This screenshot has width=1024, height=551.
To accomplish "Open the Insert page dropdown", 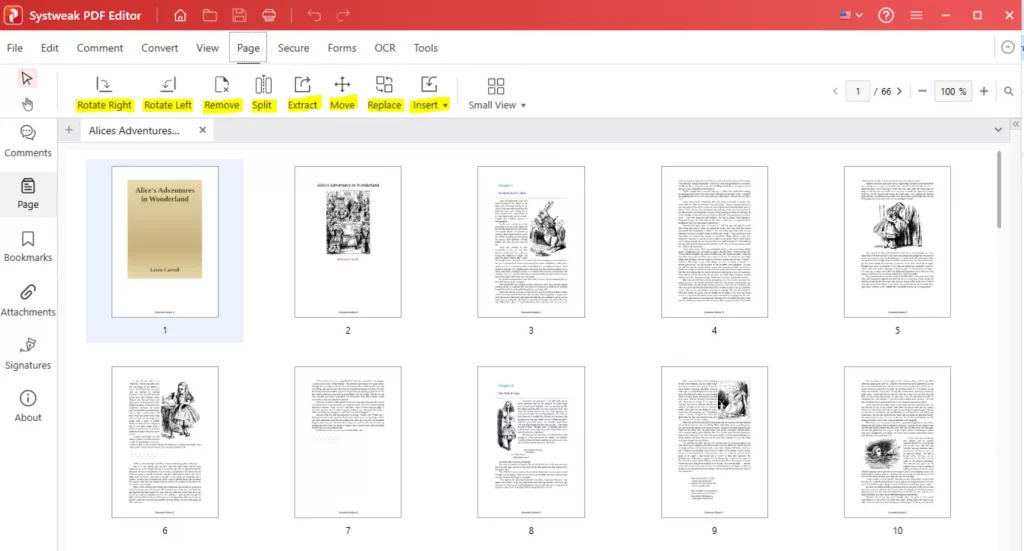I will point(430,93).
